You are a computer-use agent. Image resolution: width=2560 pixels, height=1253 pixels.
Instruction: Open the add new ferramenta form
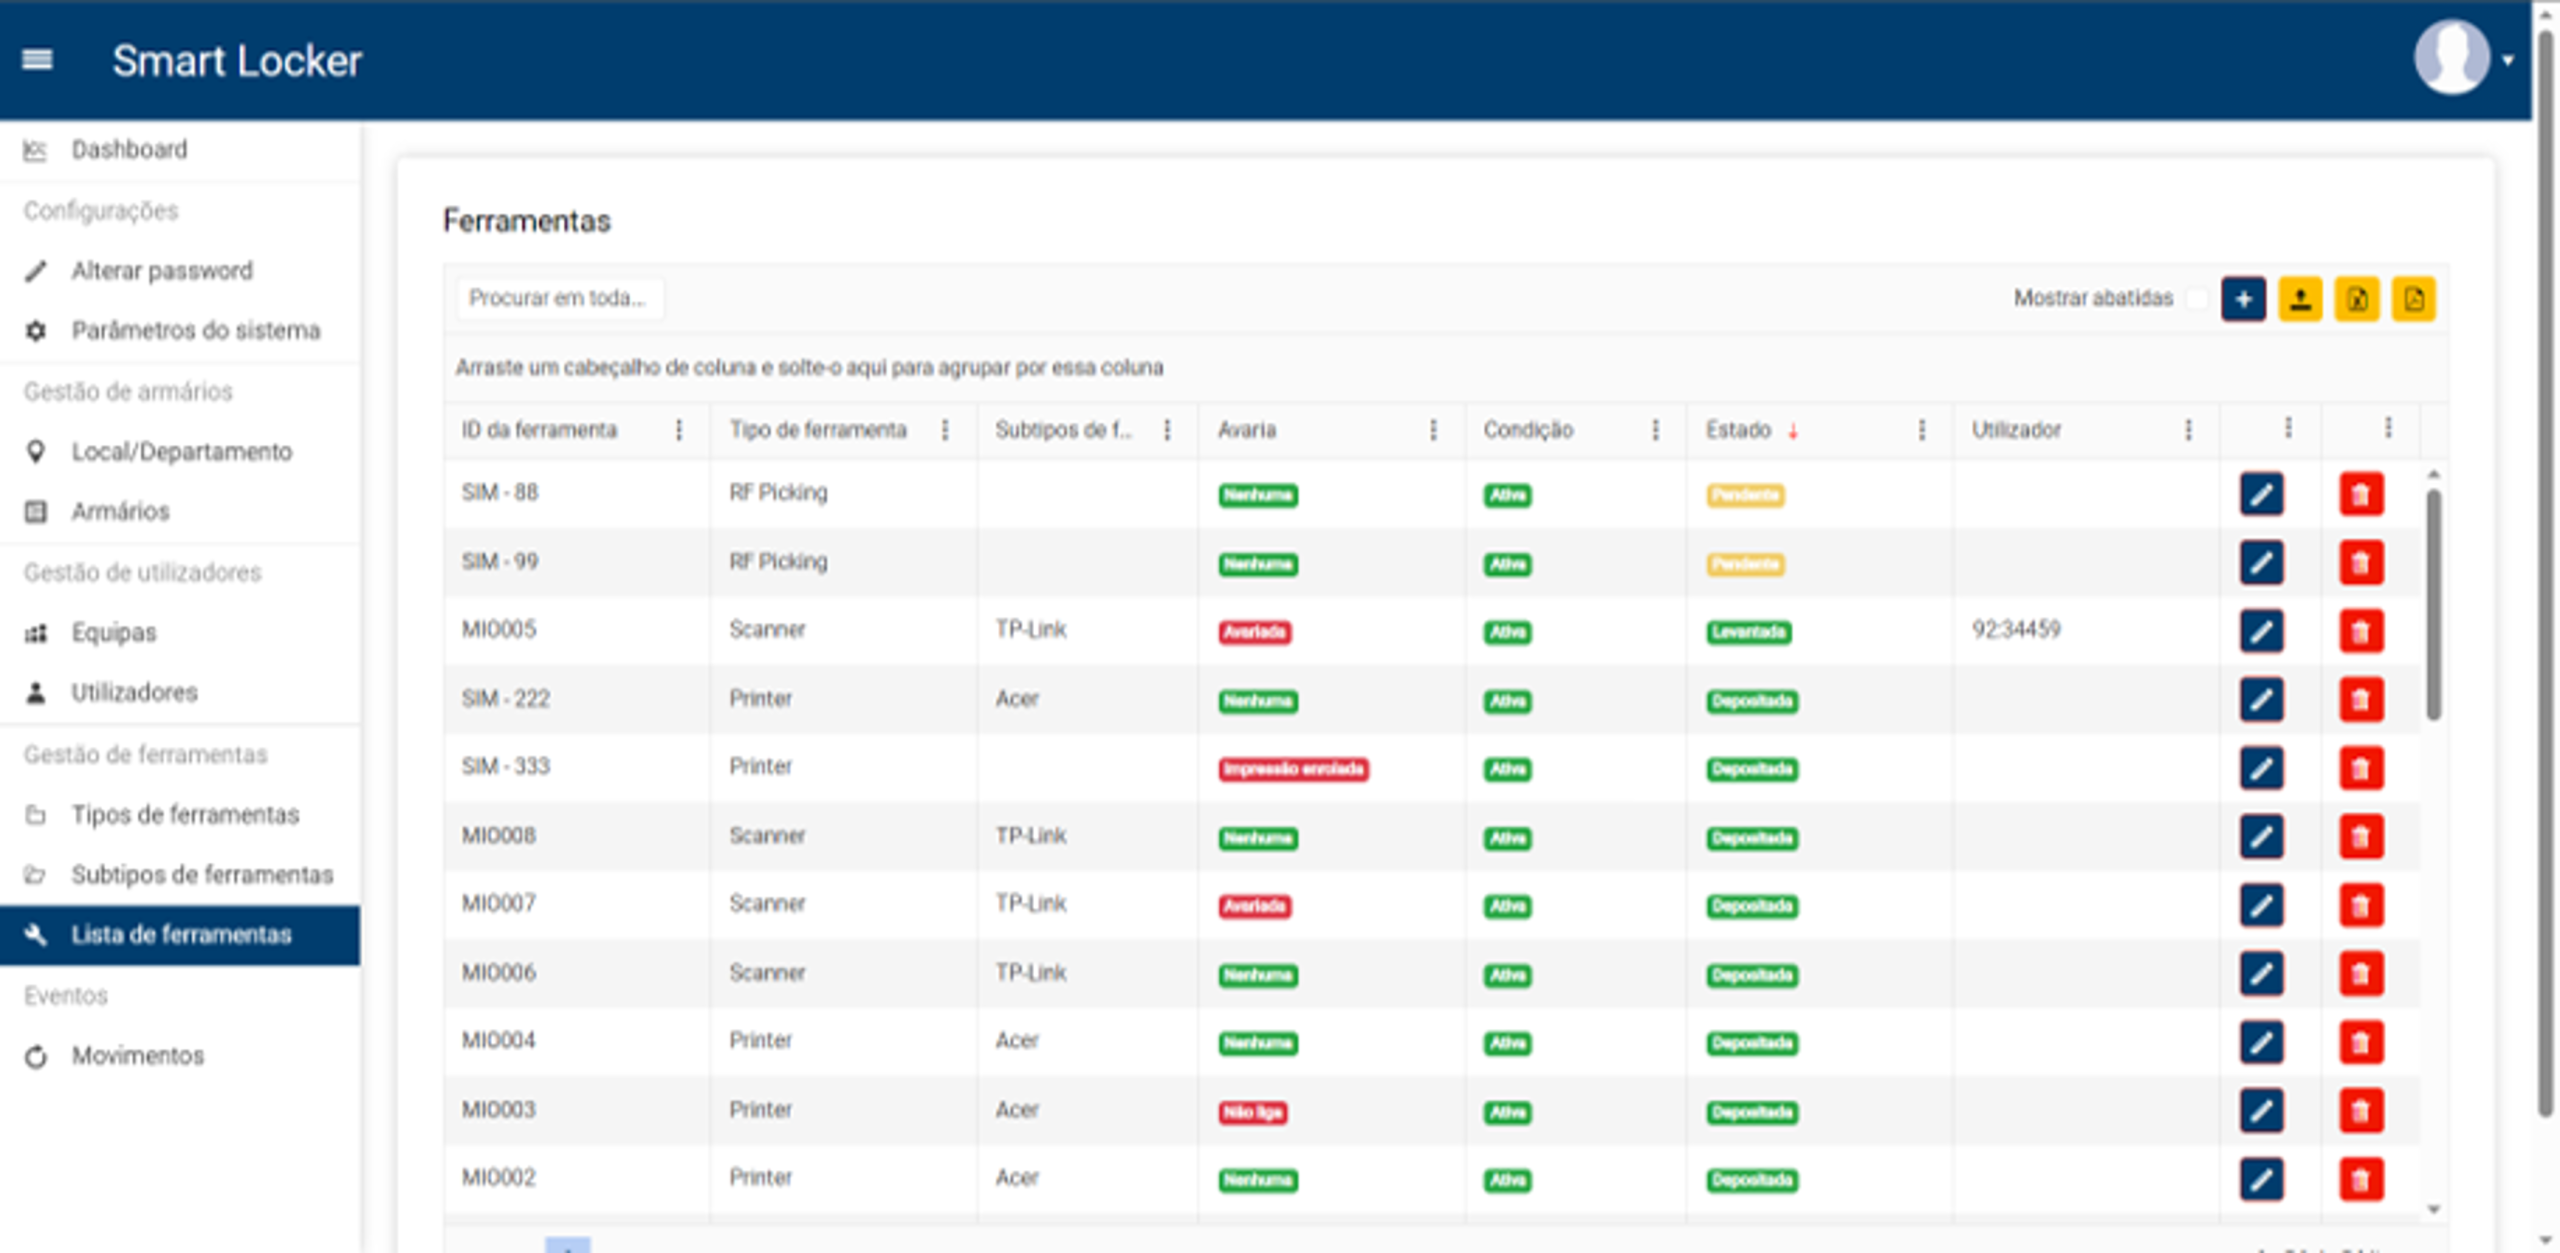(x=2243, y=298)
